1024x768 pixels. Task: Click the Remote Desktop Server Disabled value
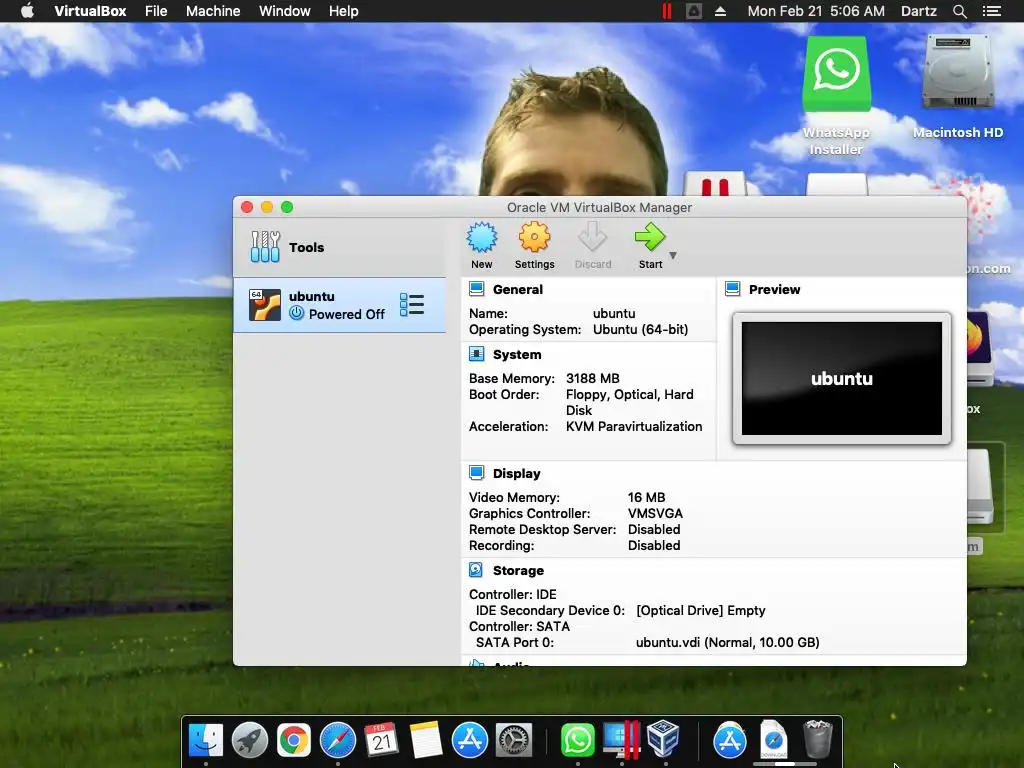pos(654,530)
